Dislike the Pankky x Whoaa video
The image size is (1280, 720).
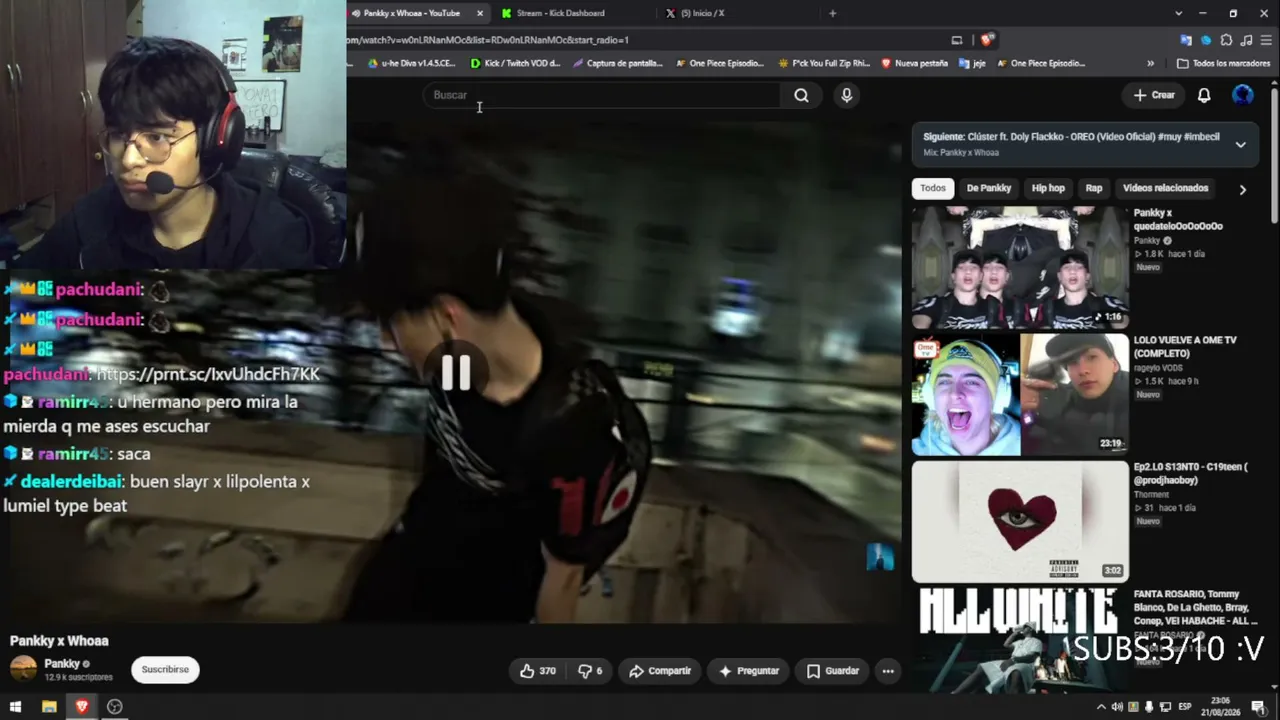tap(590, 671)
